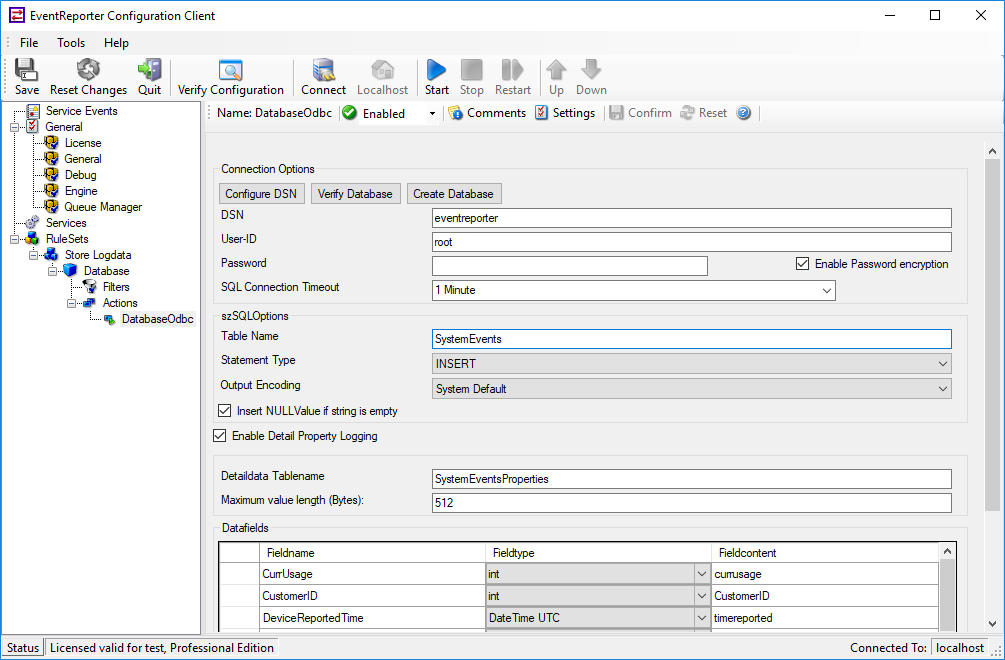The image size is (1005, 660).
Task: Open Fieldtype dropdown for CurrUsage row
Action: pos(702,574)
